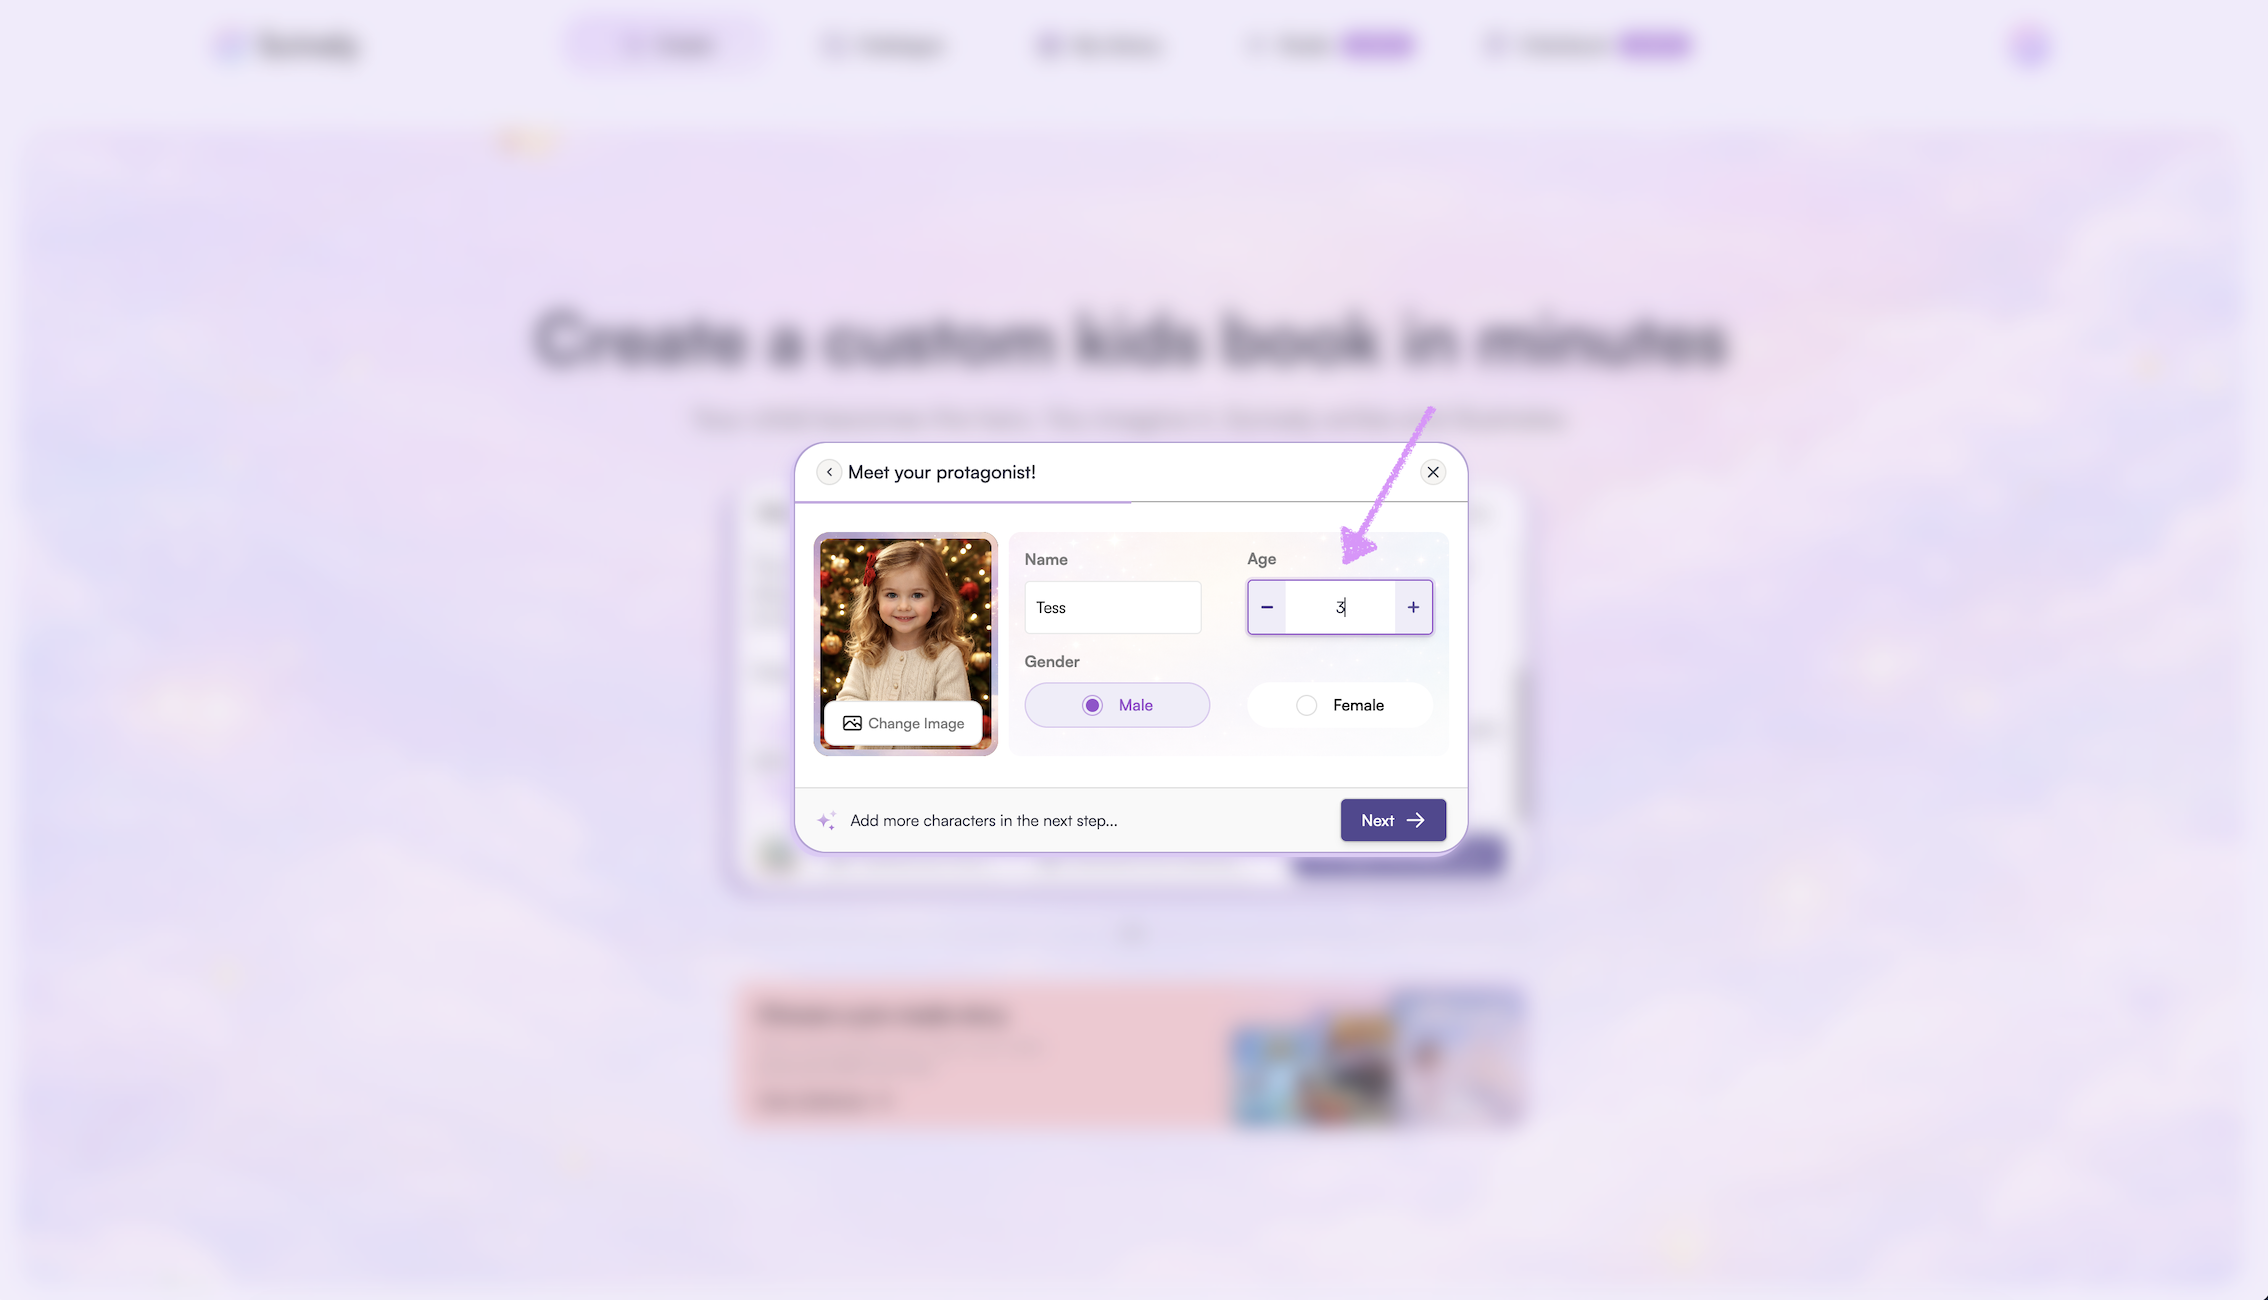Choose the Female label as gender
Viewport: 2268px width, 1300px height.
(x=1358, y=705)
